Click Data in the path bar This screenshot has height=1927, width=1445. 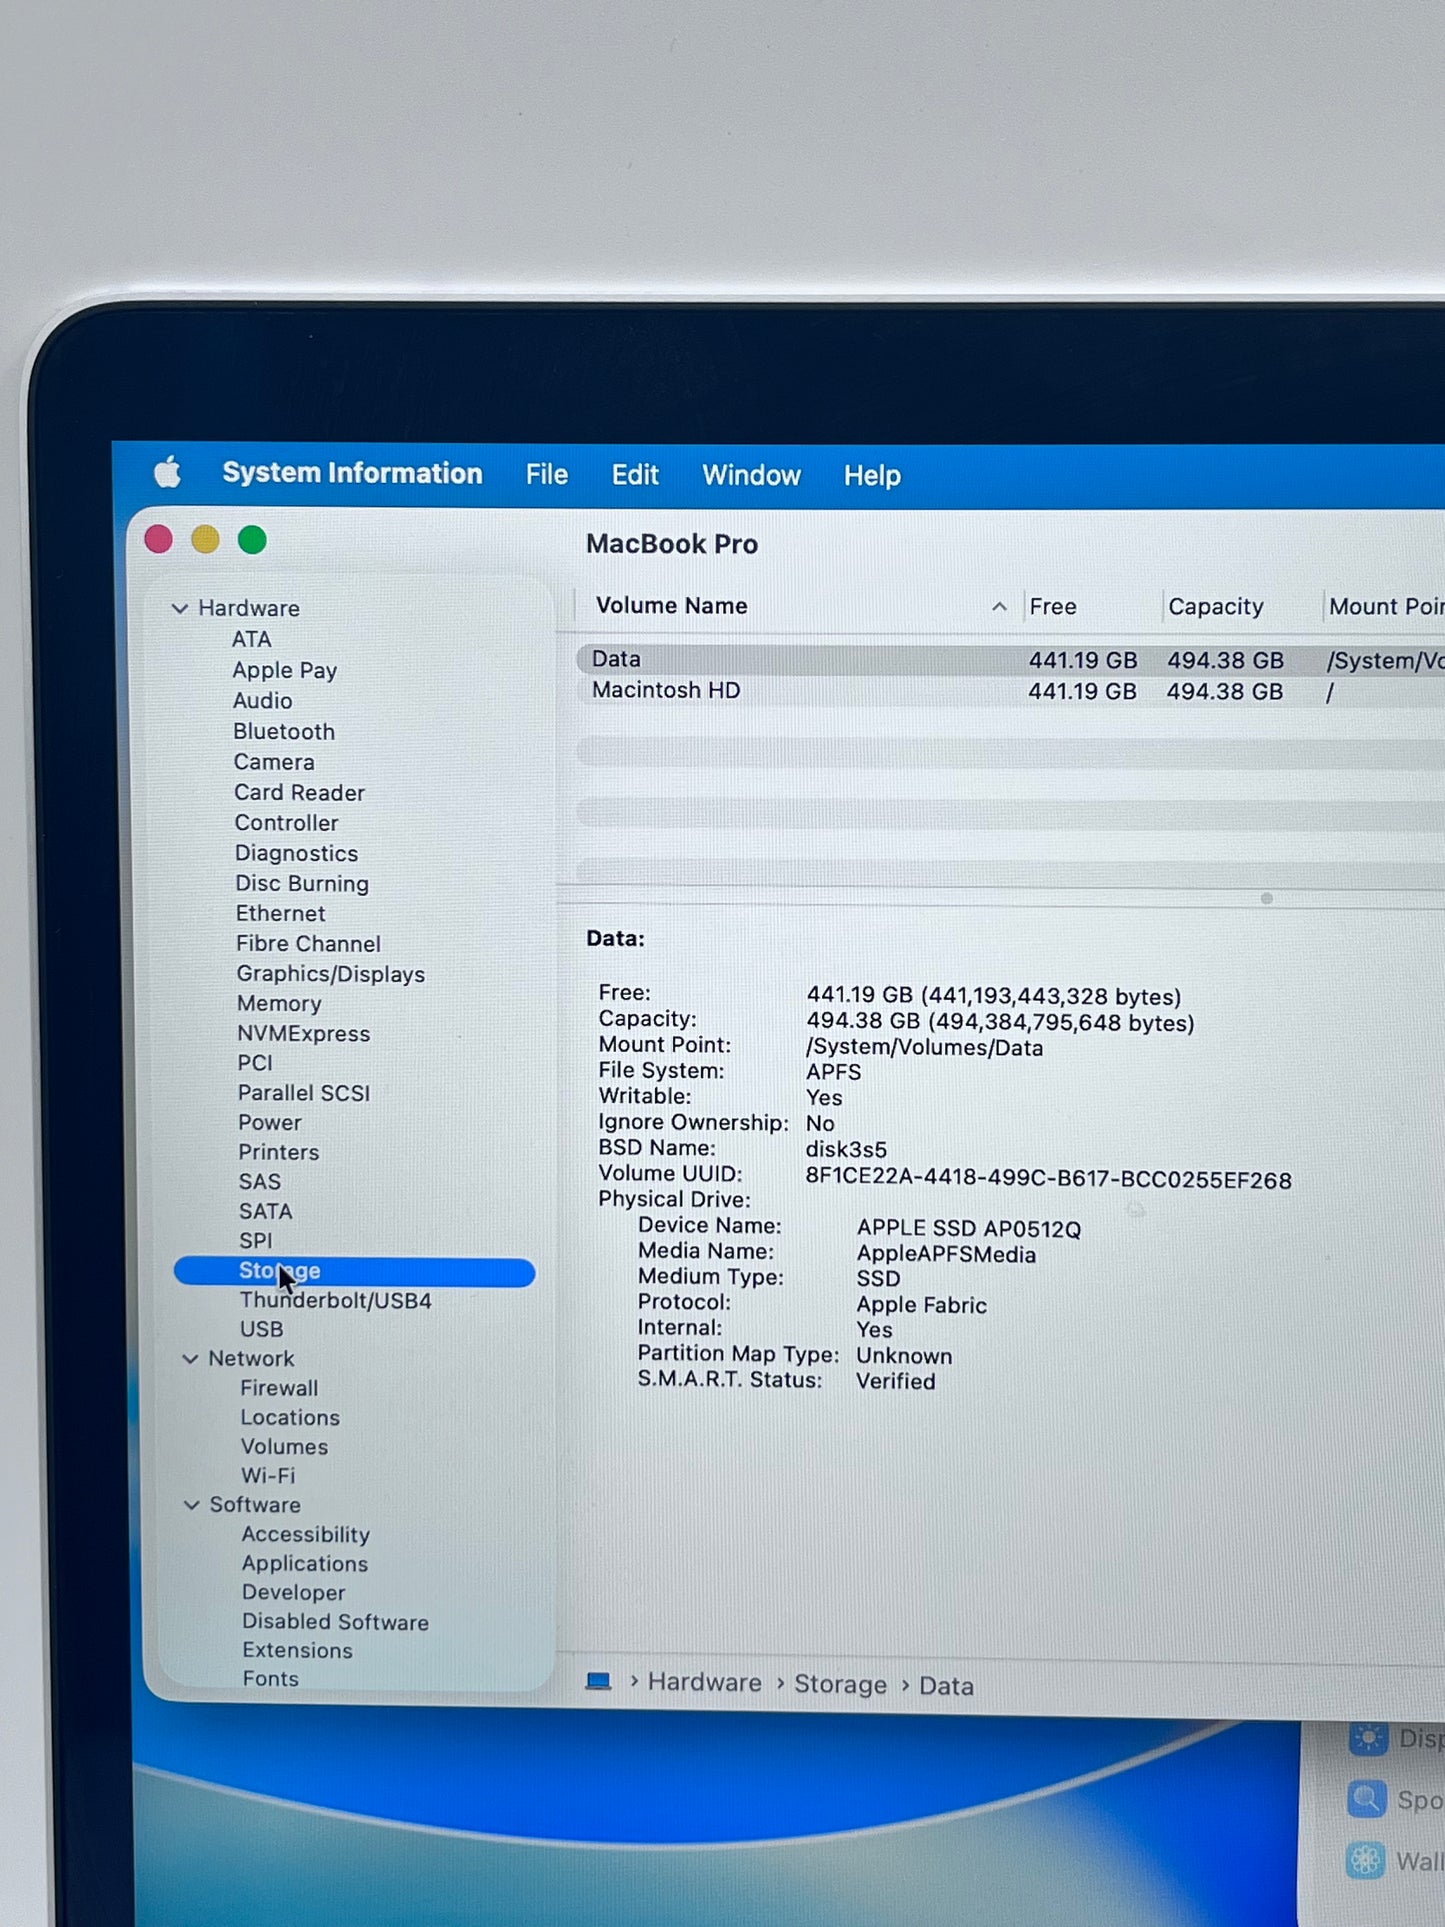(946, 1685)
